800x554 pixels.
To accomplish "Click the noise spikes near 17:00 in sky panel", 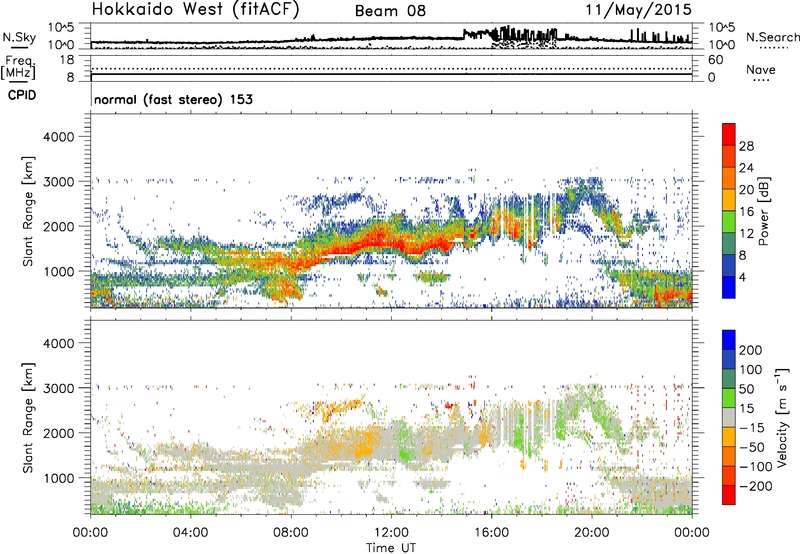I will click(x=526, y=35).
